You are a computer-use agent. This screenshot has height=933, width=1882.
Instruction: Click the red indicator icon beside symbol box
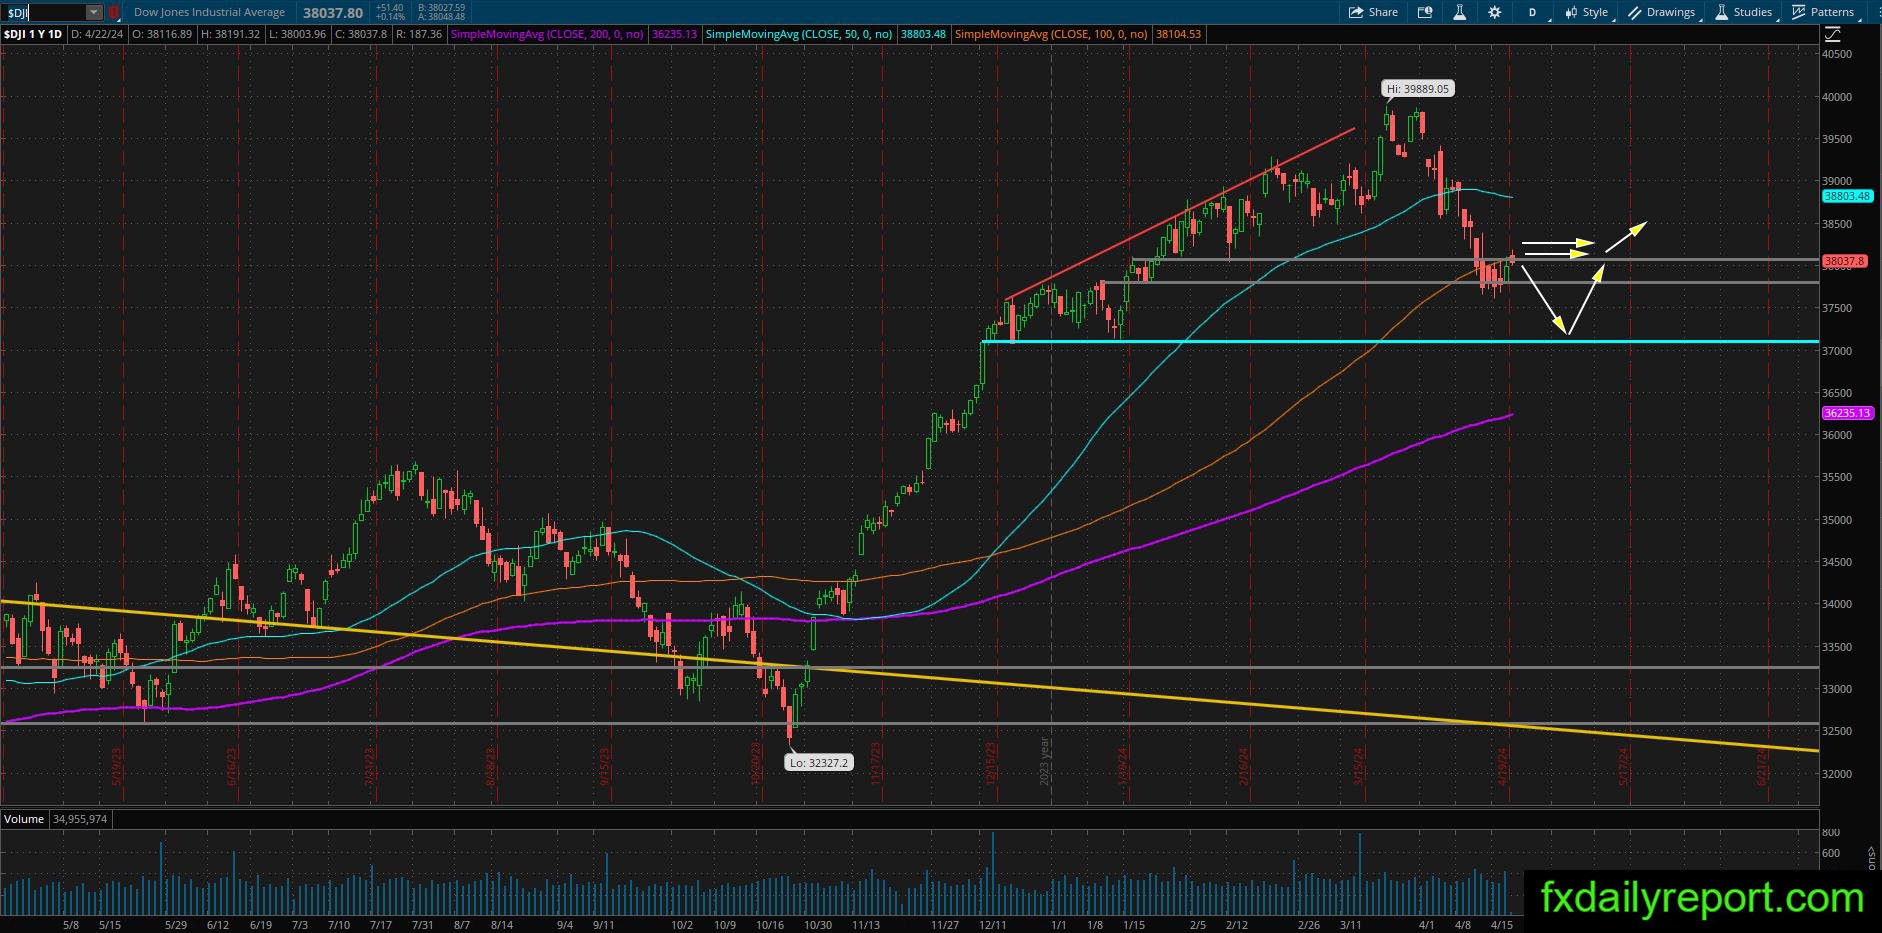click(x=114, y=12)
